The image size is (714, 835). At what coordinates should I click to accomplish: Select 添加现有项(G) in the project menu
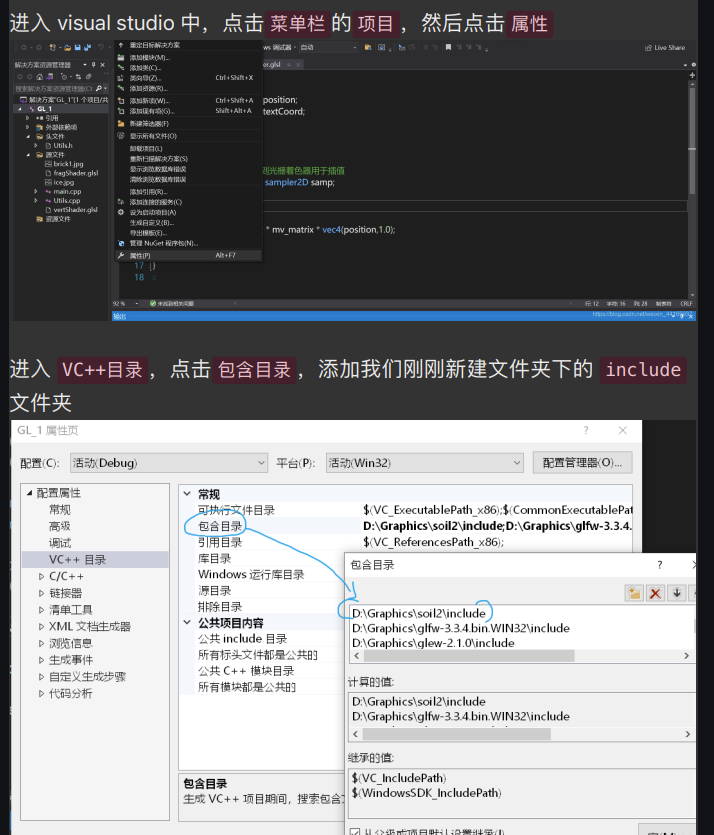(x=188, y=111)
